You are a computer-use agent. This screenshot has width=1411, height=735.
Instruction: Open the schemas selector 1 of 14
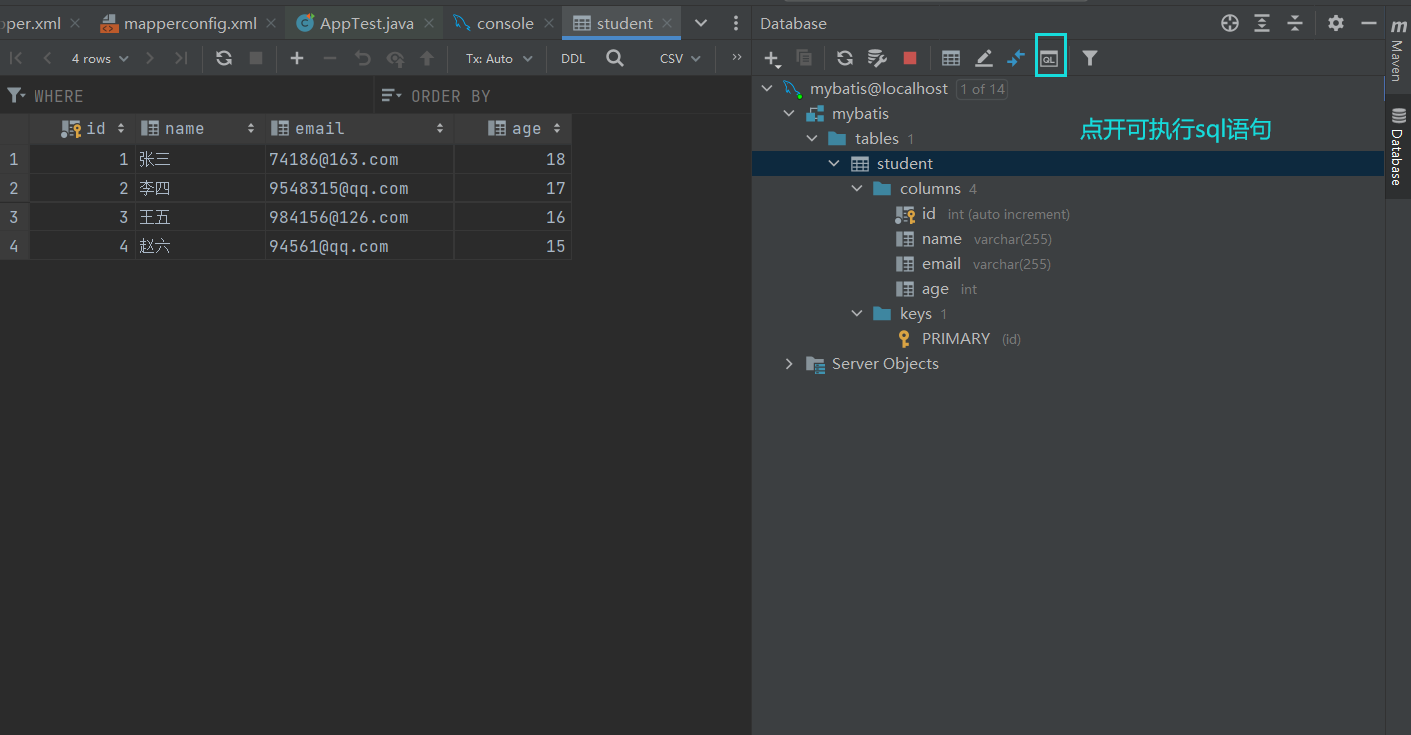click(x=982, y=89)
